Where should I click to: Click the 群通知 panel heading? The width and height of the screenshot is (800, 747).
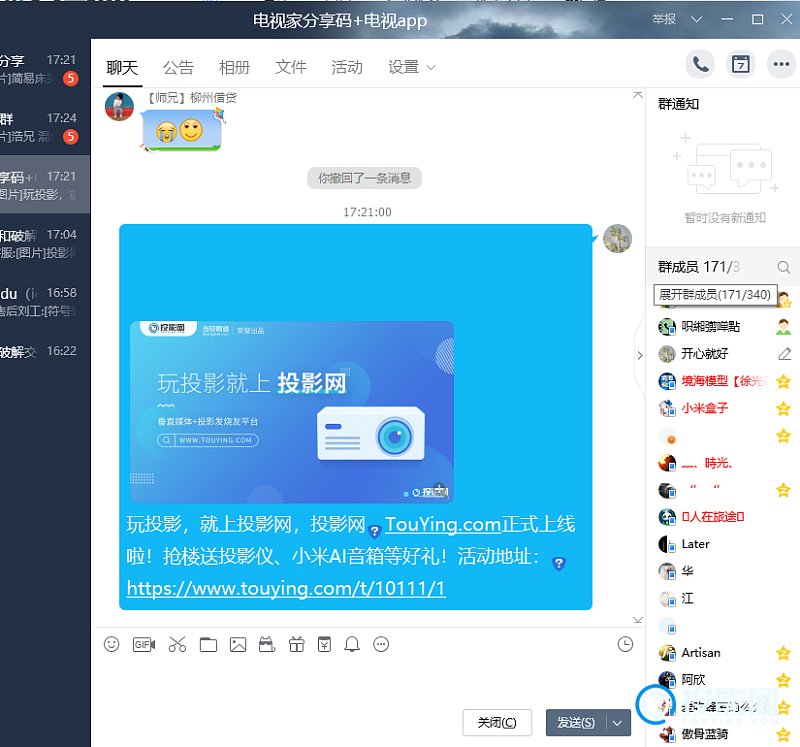tap(678, 104)
